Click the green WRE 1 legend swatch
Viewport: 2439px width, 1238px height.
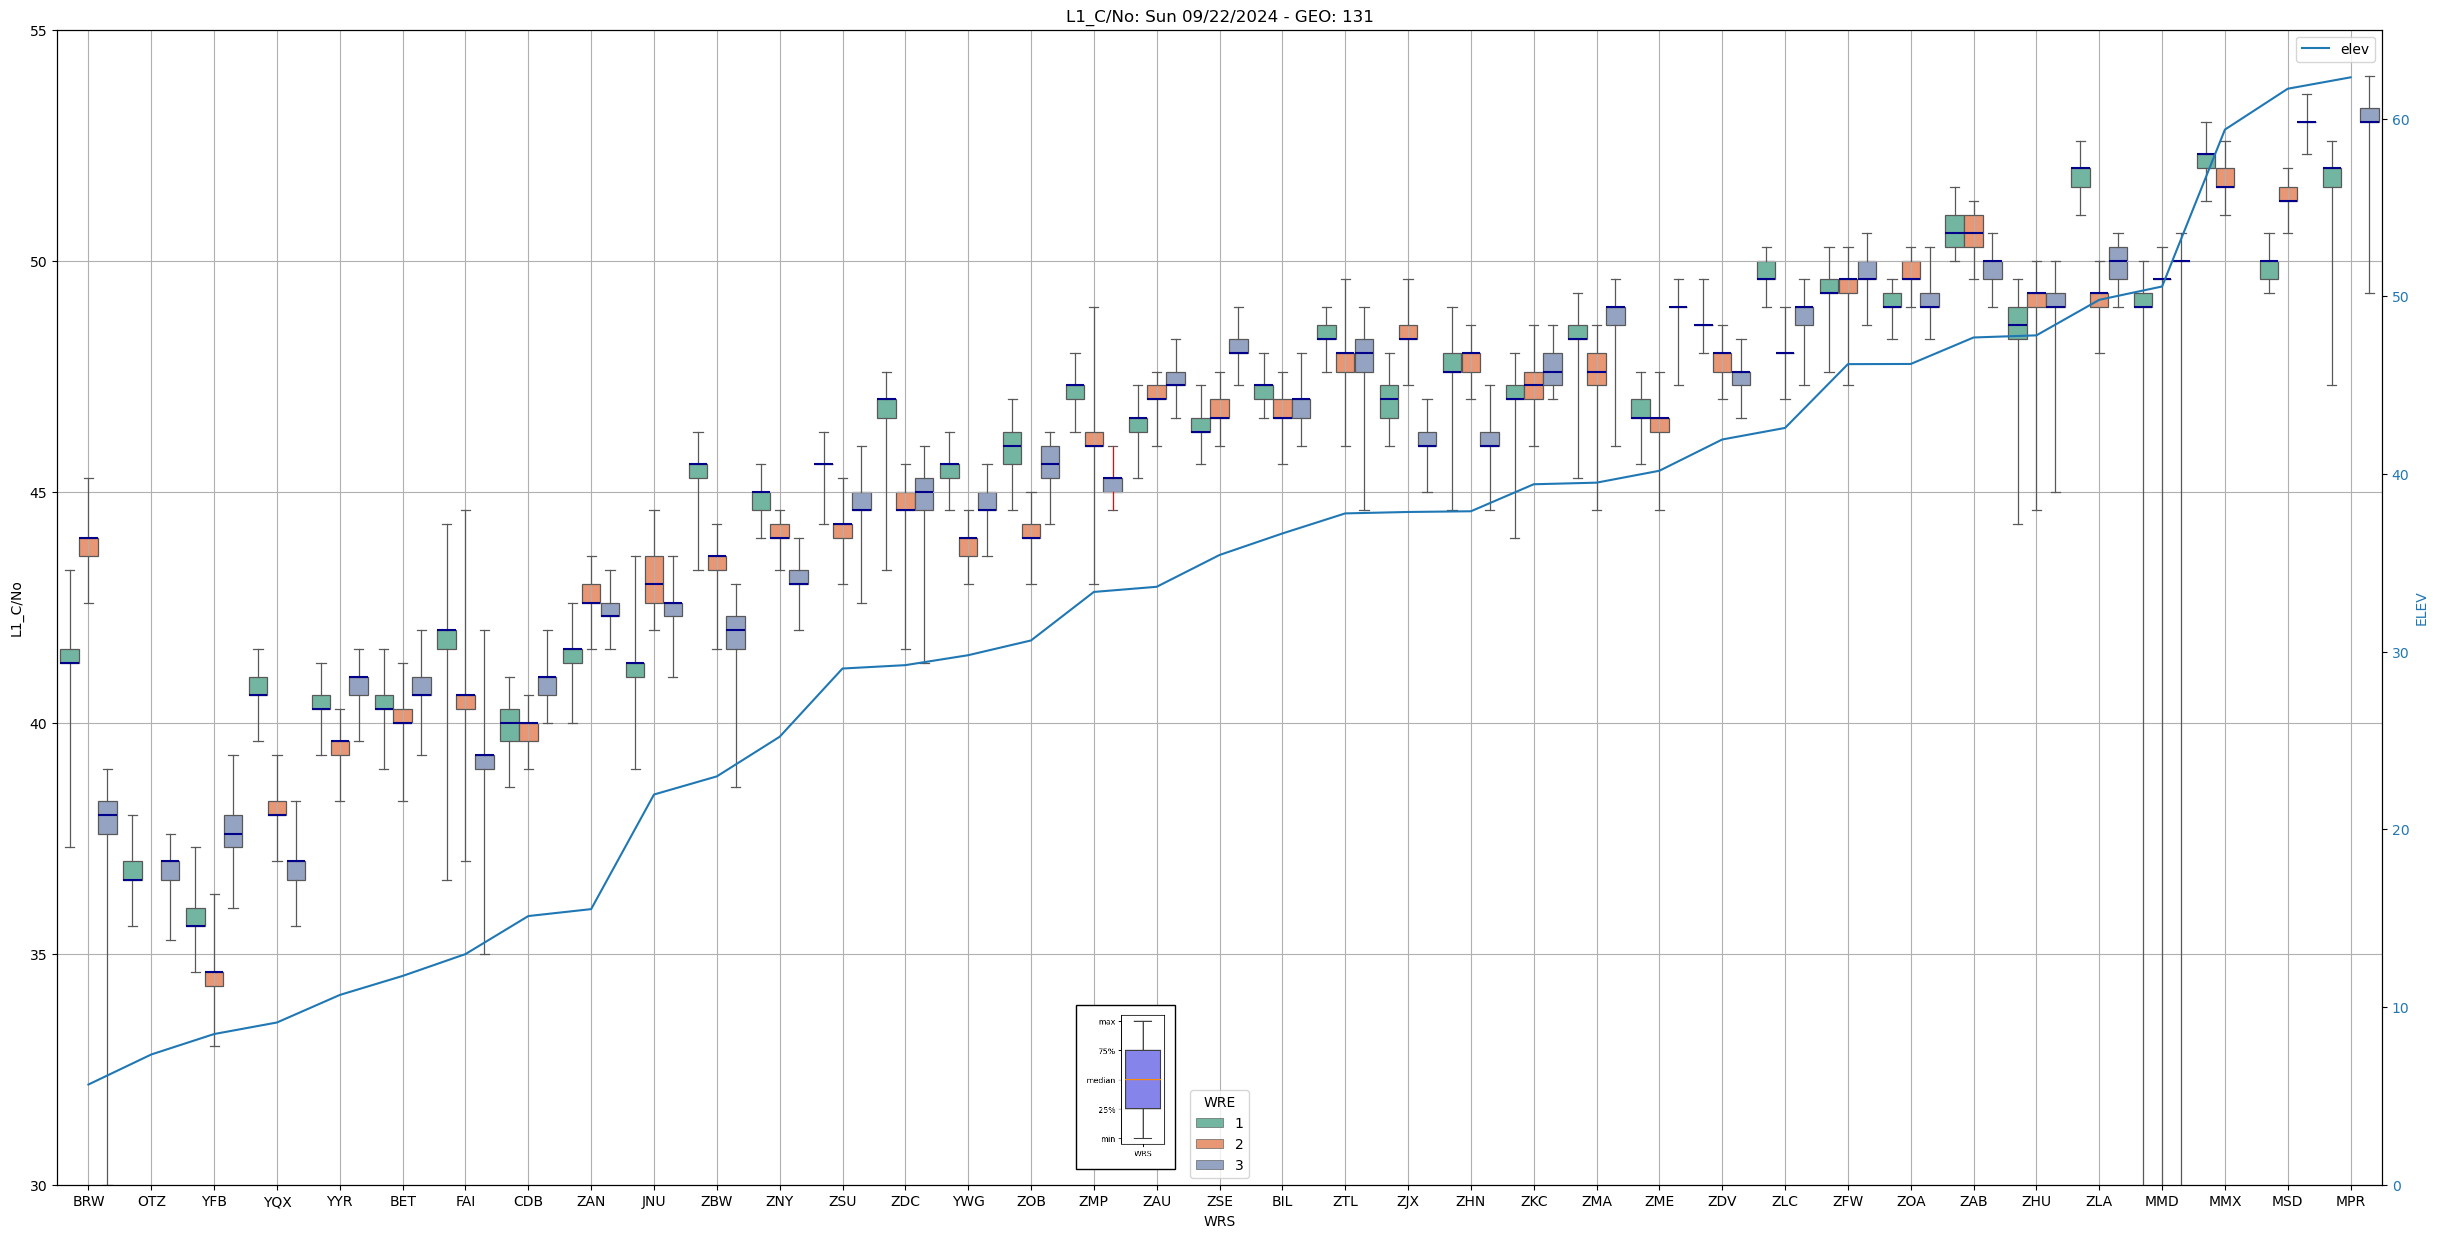1209,1123
